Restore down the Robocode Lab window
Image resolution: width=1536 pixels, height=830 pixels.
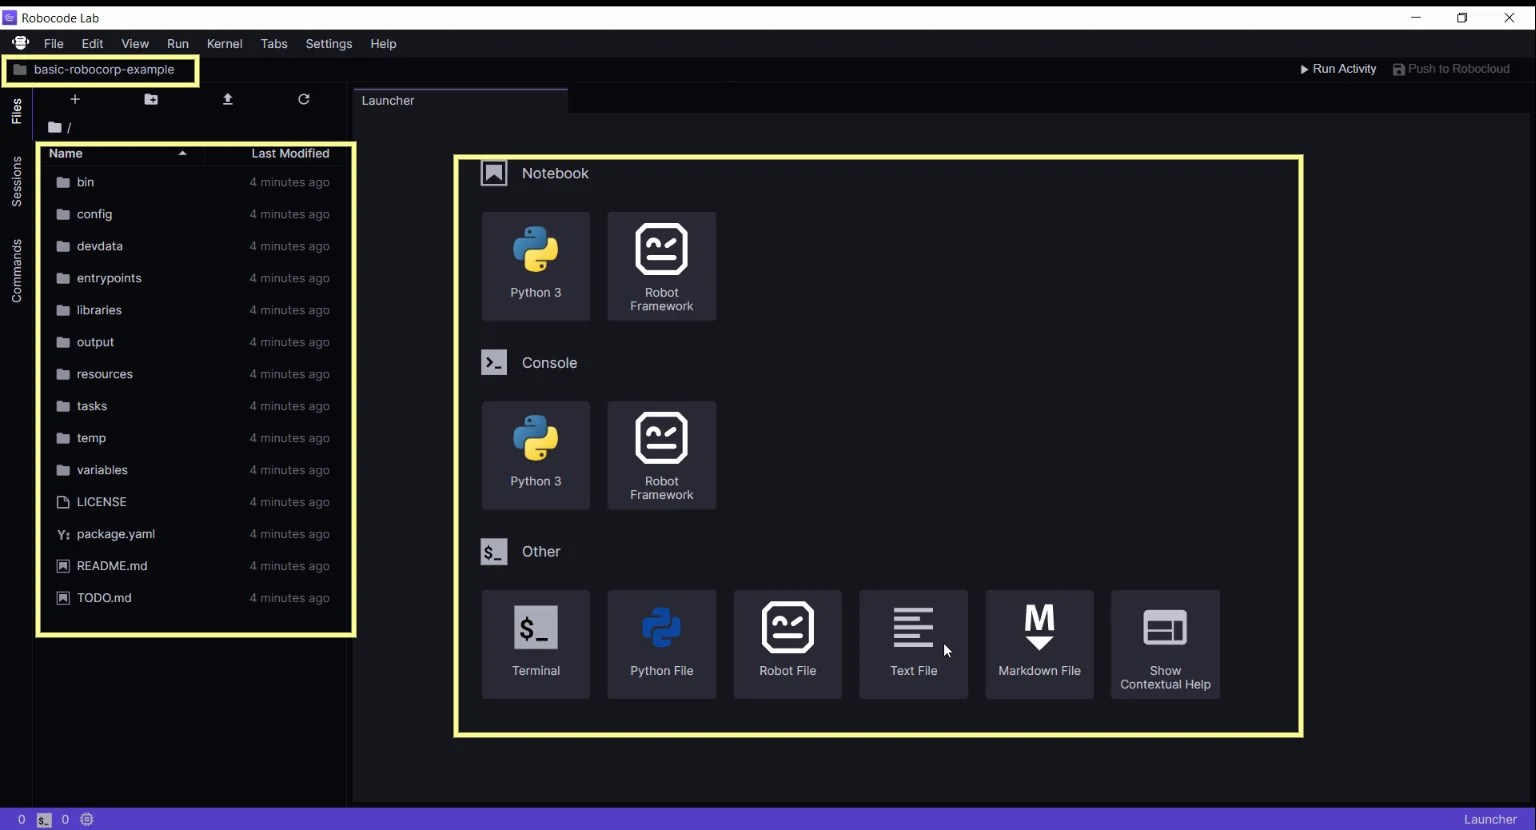tap(1462, 17)
